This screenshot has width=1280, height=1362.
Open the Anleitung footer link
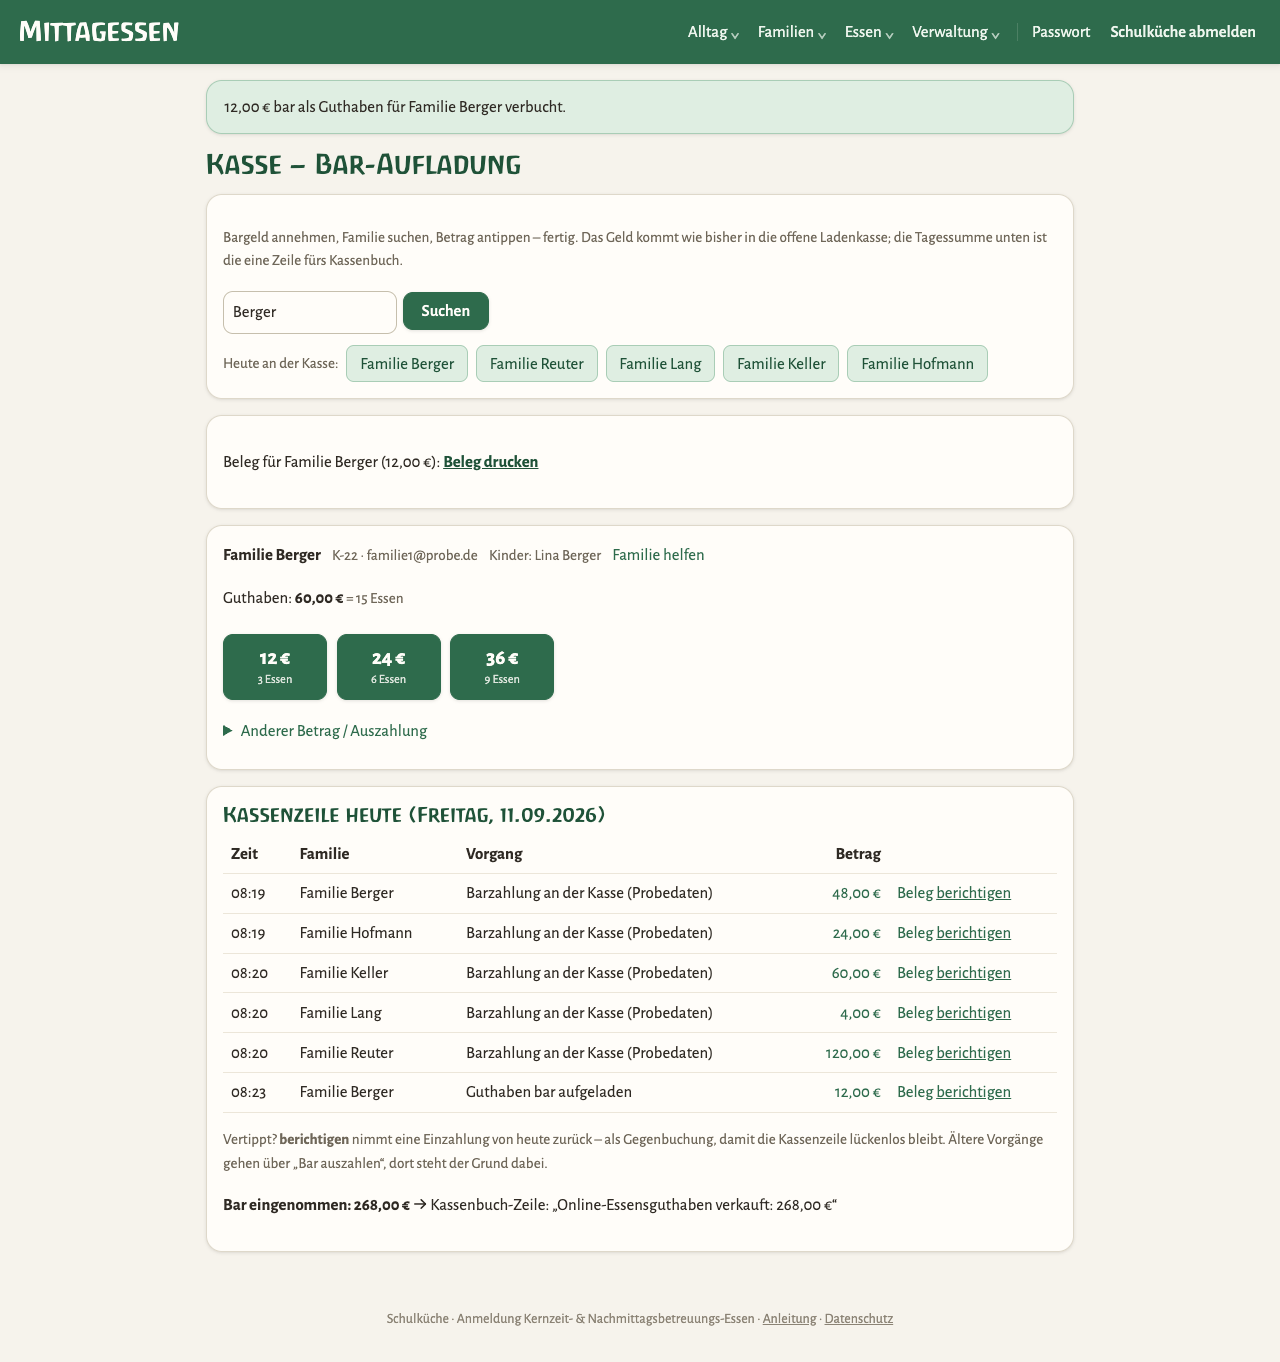point(789,1319)
